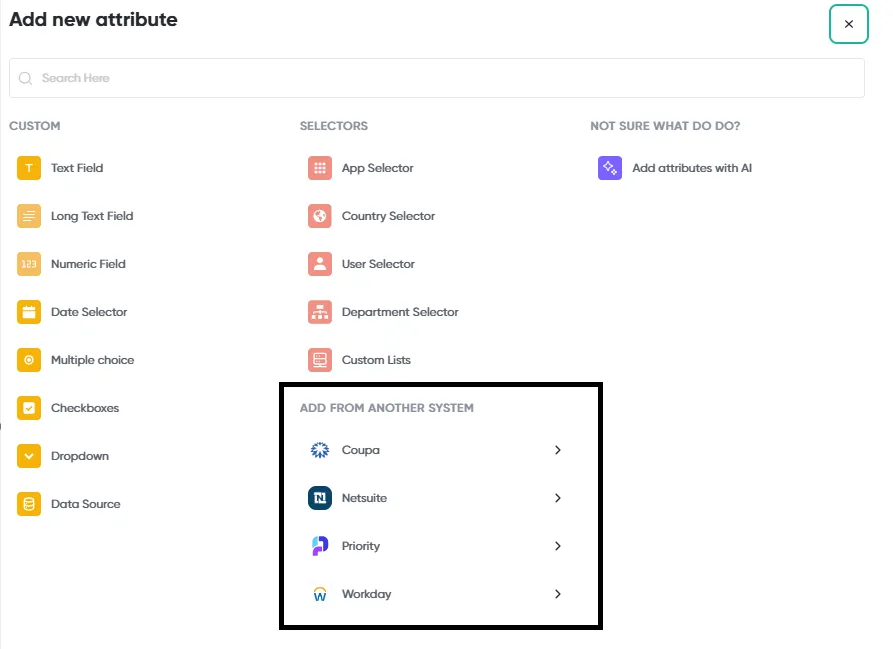Click the Coupa logo icon
893x649 pixels.
[x=319, y=450]
